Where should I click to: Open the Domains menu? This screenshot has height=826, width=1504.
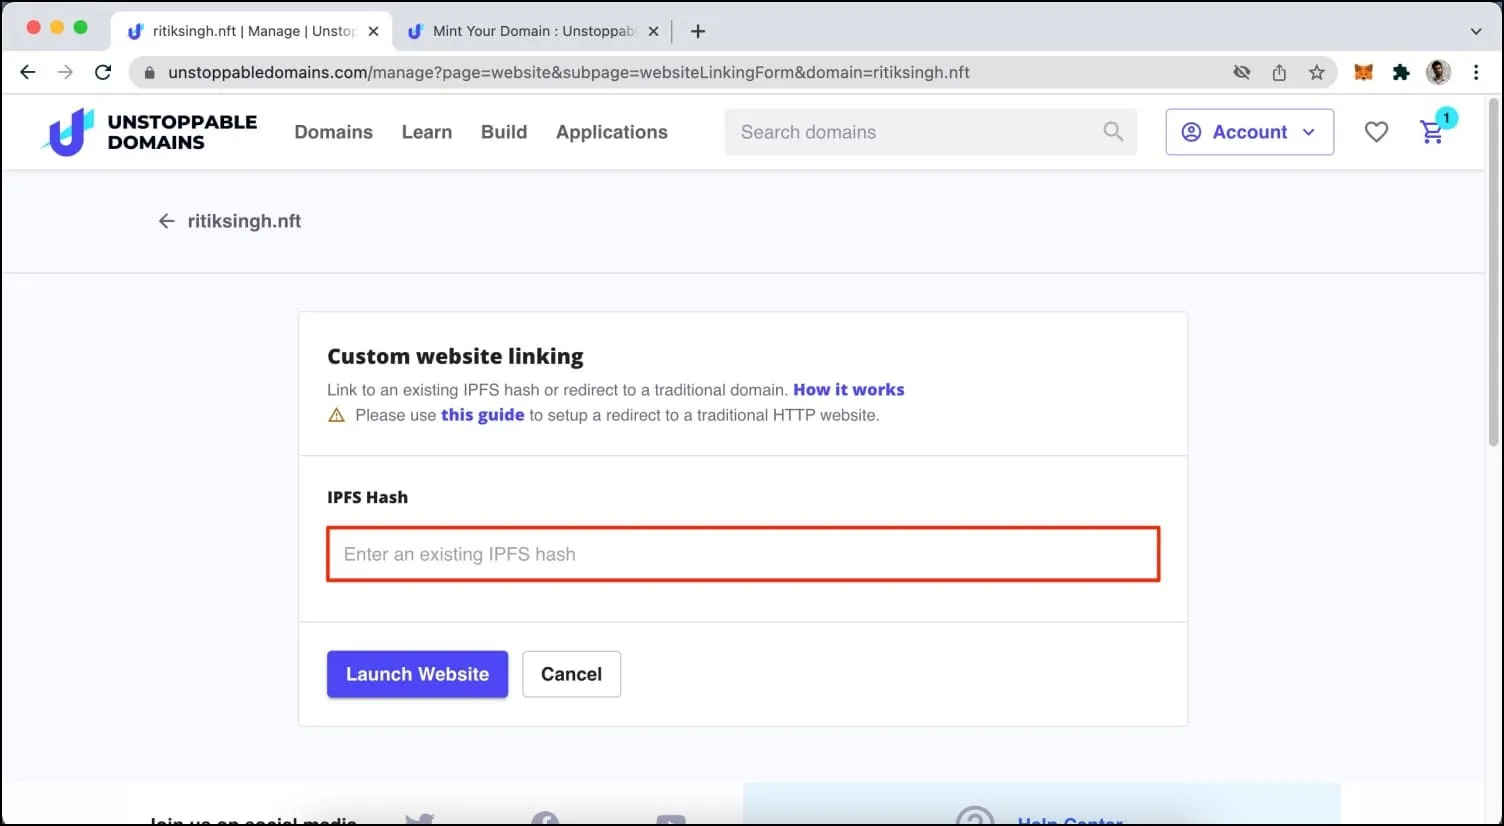click(x=333, y=132)
